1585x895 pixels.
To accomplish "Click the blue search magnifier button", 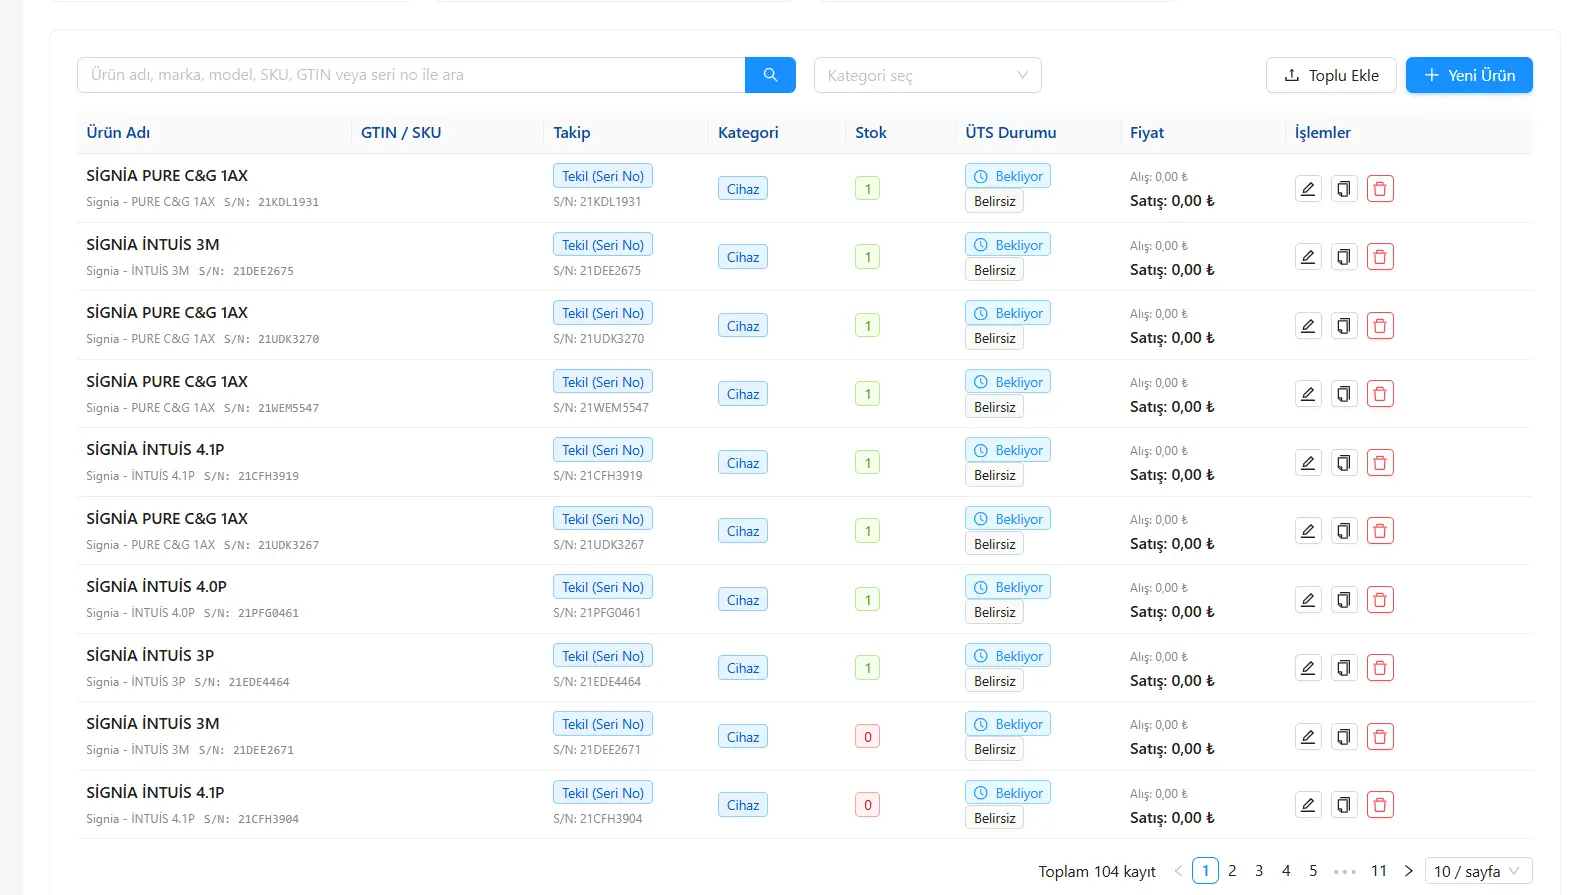I will 770,75.
